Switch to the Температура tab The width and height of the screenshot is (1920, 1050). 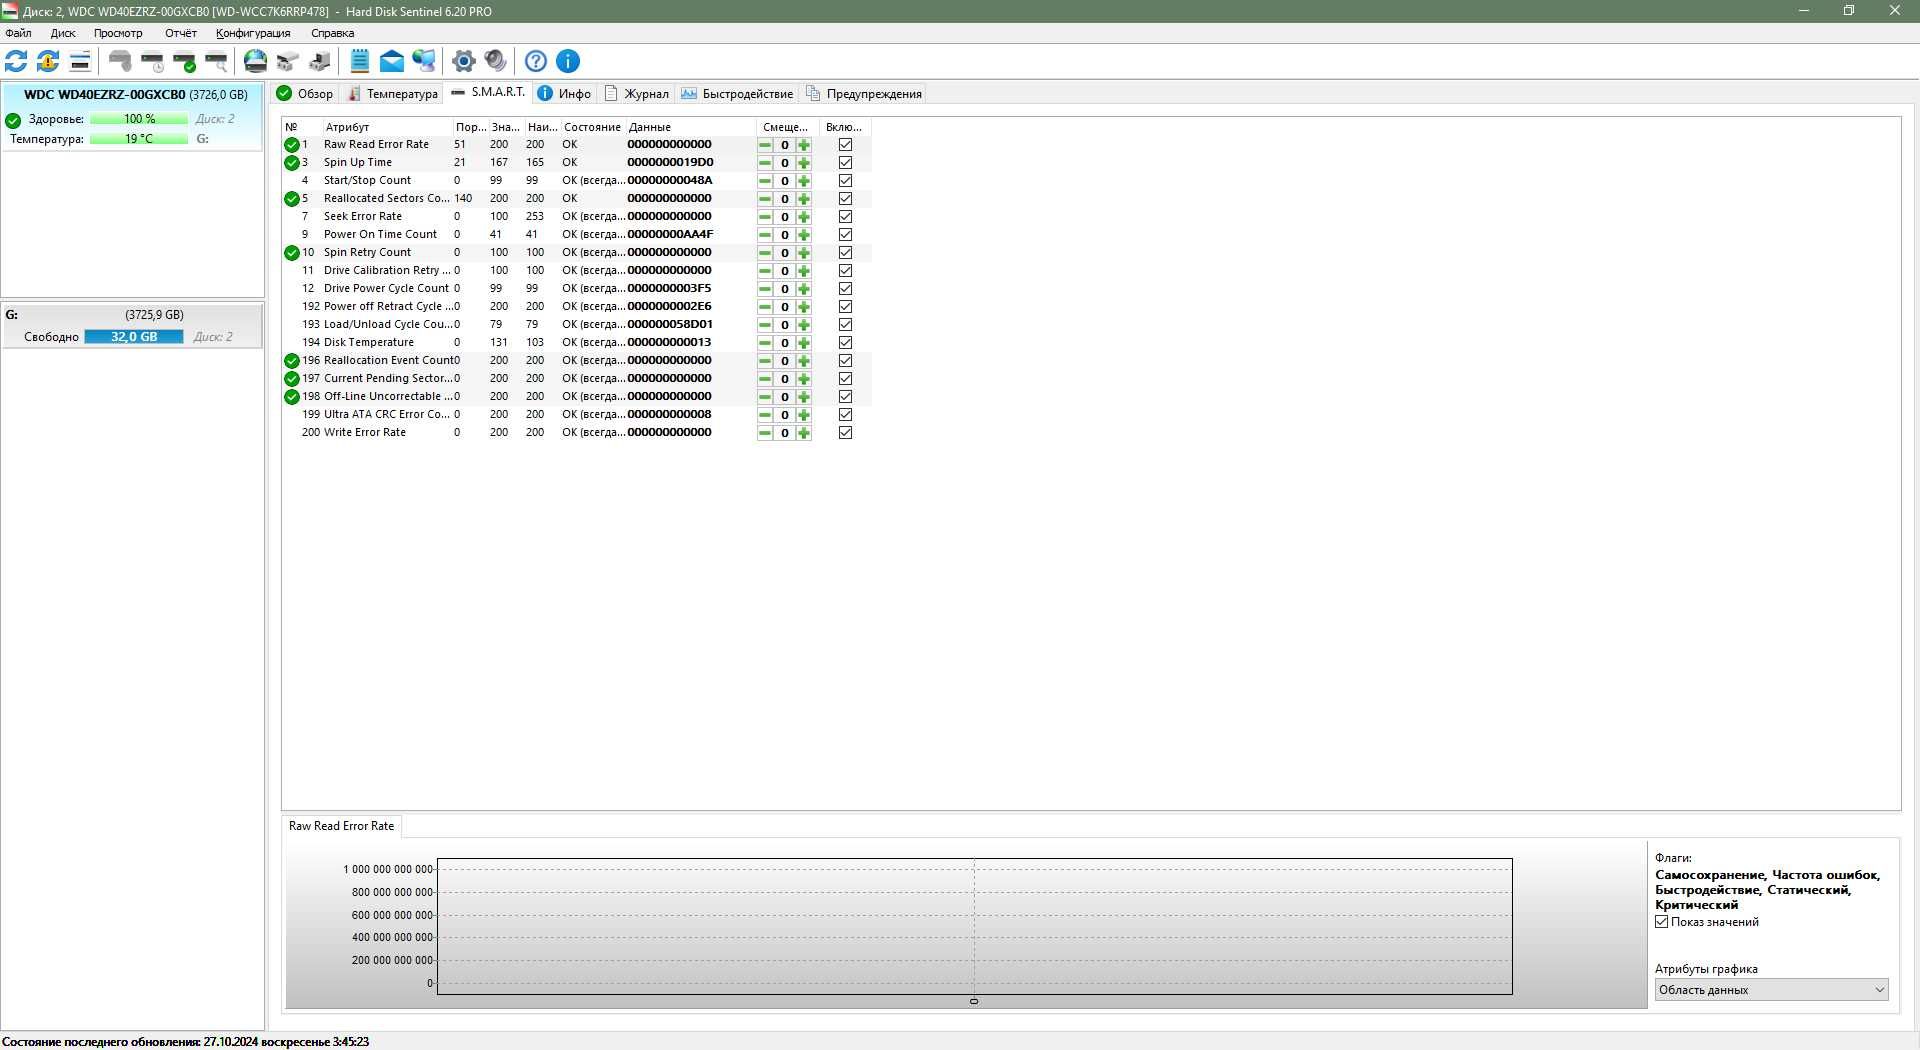click(x=393, y=94)
